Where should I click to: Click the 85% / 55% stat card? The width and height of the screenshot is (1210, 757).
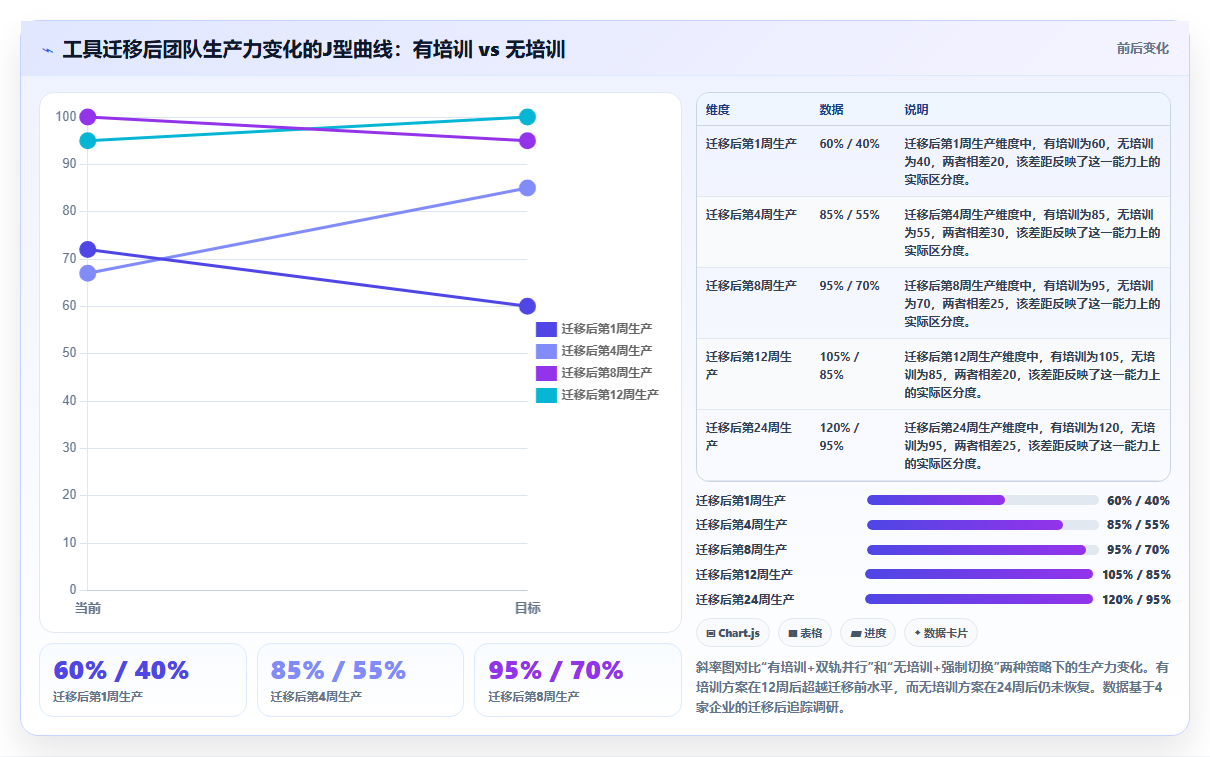tap(360, 680)
